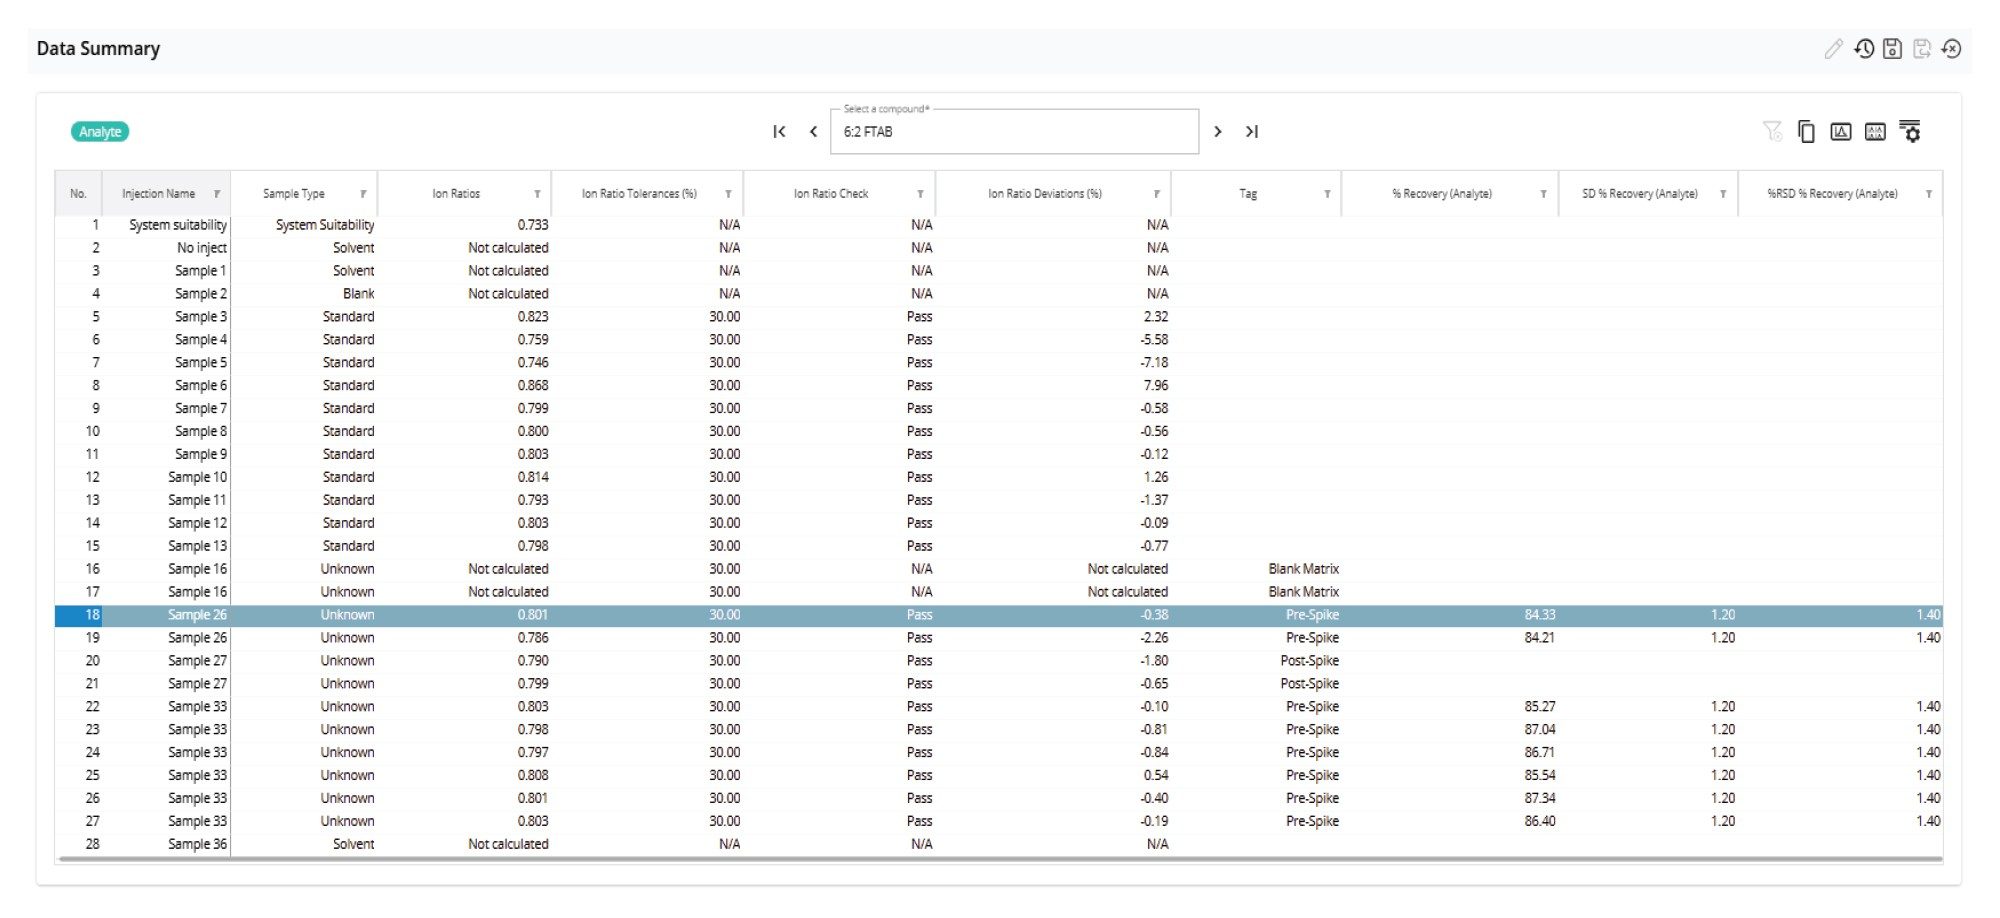The image size is (2000, 918).
Task: Jump to the last compound
Action: click(1252, 131)
